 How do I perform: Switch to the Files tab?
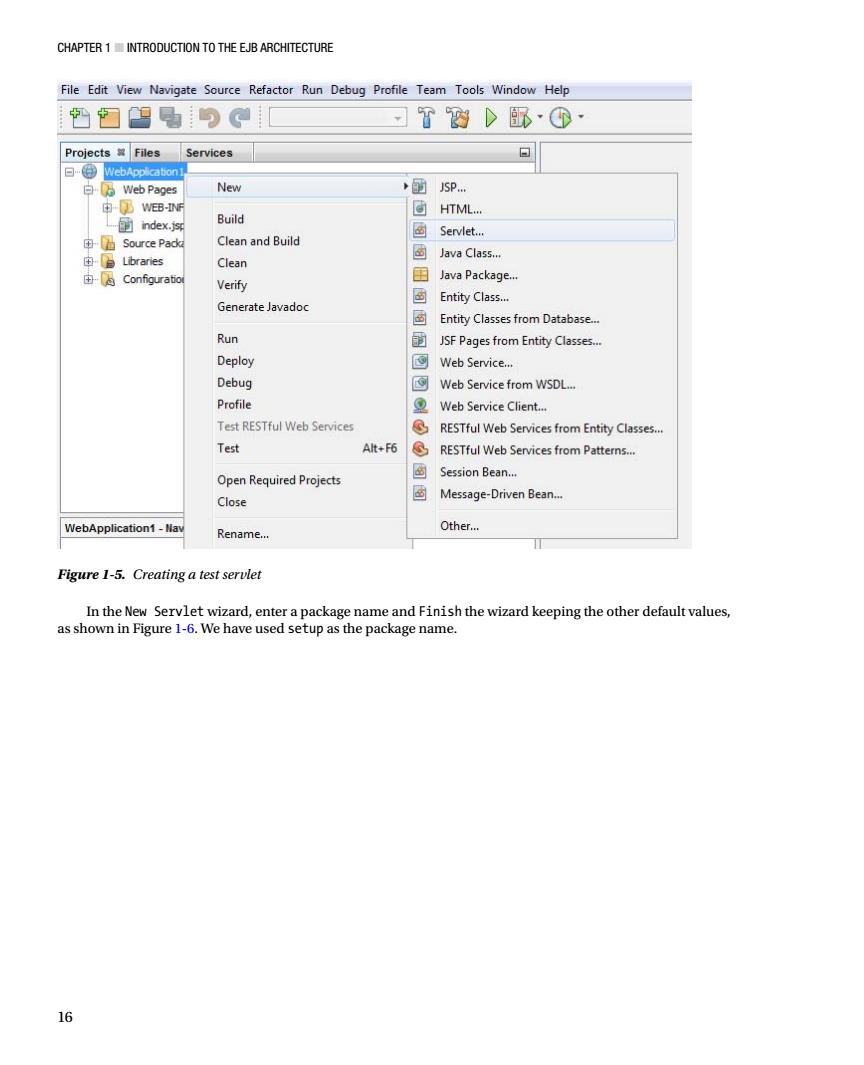(x=147, y=153)
